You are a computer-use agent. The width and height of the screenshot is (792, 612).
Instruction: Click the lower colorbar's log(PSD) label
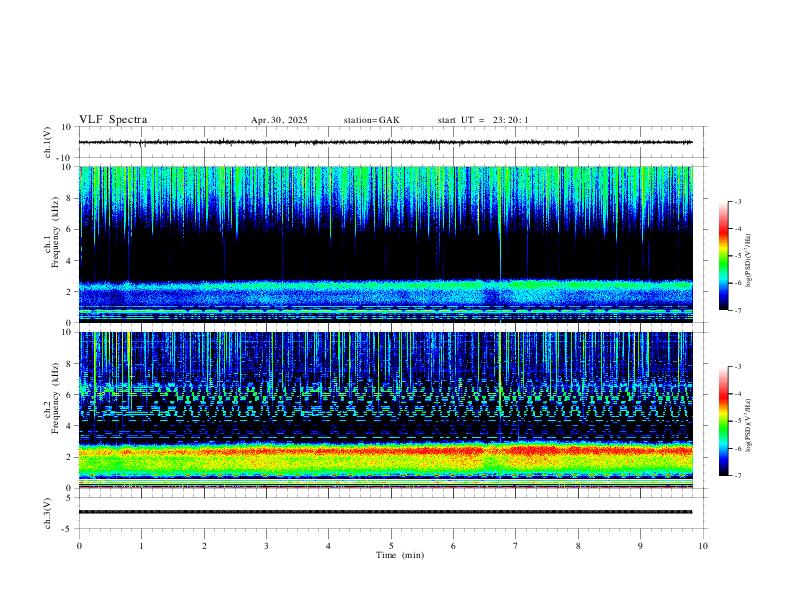point(749,426)
